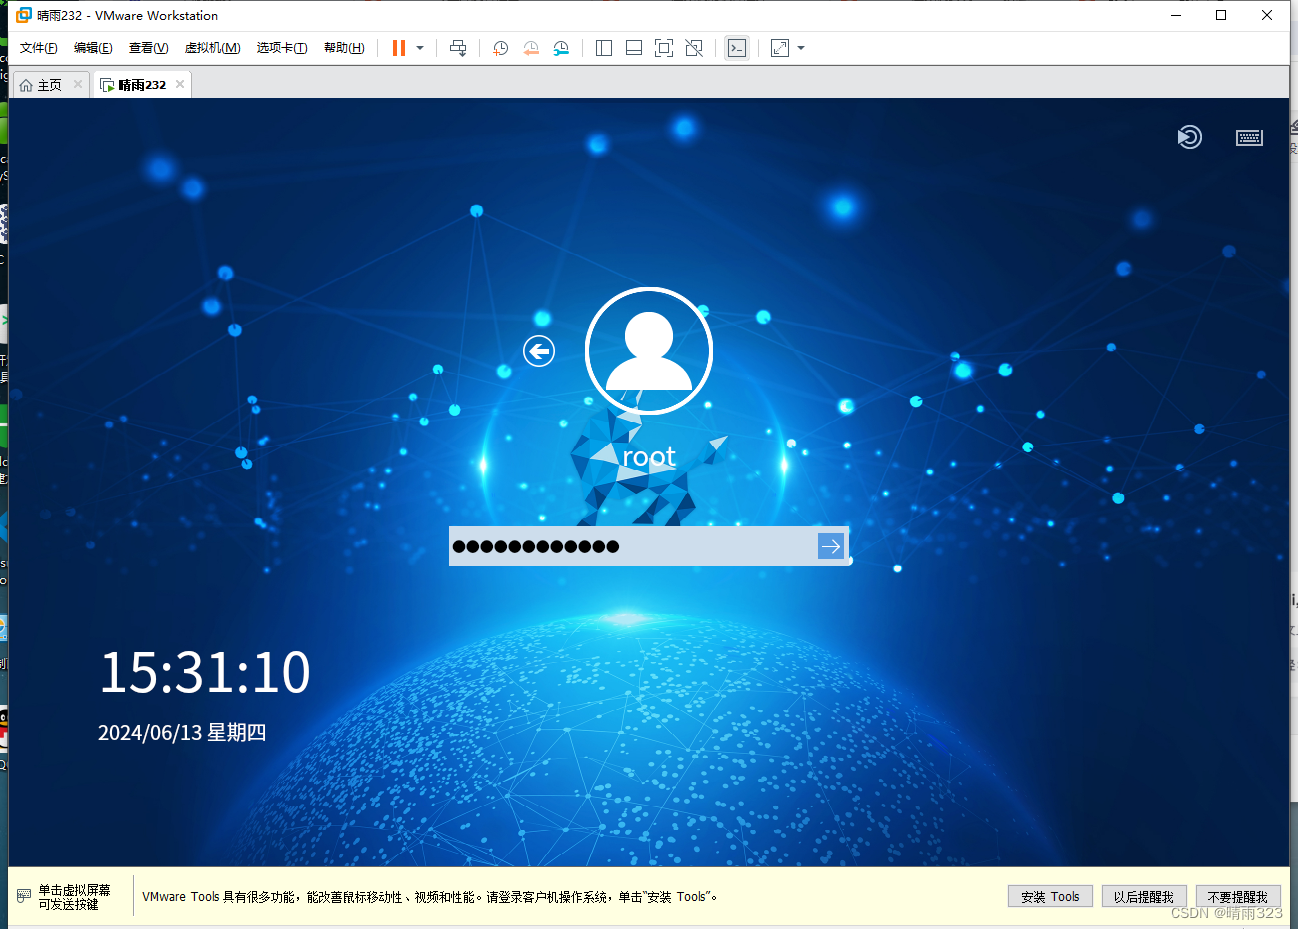Switch to Unity mode icon

coord(694,48)
